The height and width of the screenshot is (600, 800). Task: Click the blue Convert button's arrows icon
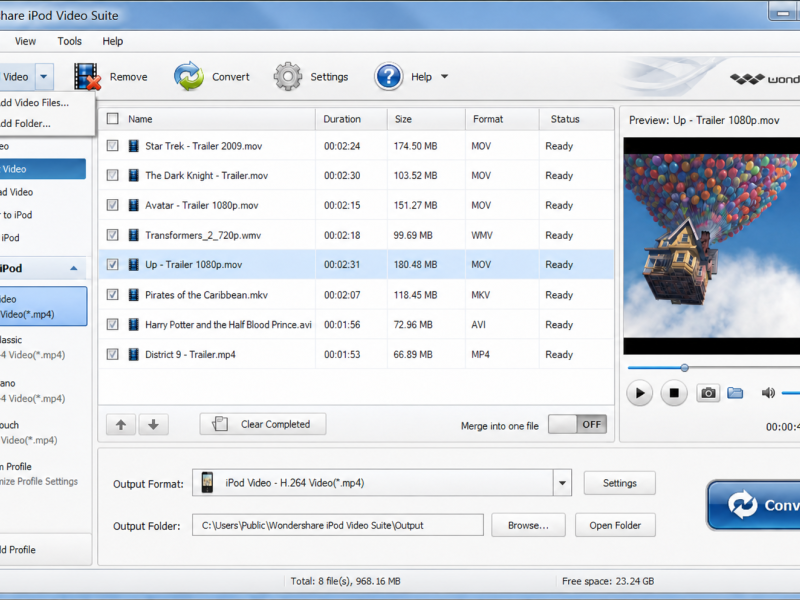click(742, 505)
